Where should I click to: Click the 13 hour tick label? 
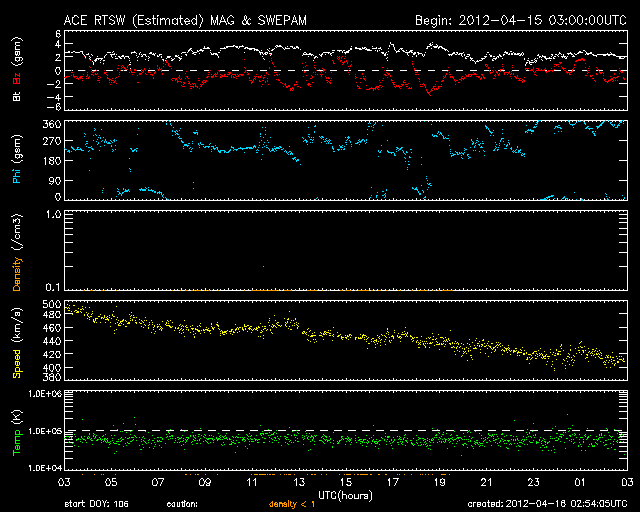click(297, 482)
